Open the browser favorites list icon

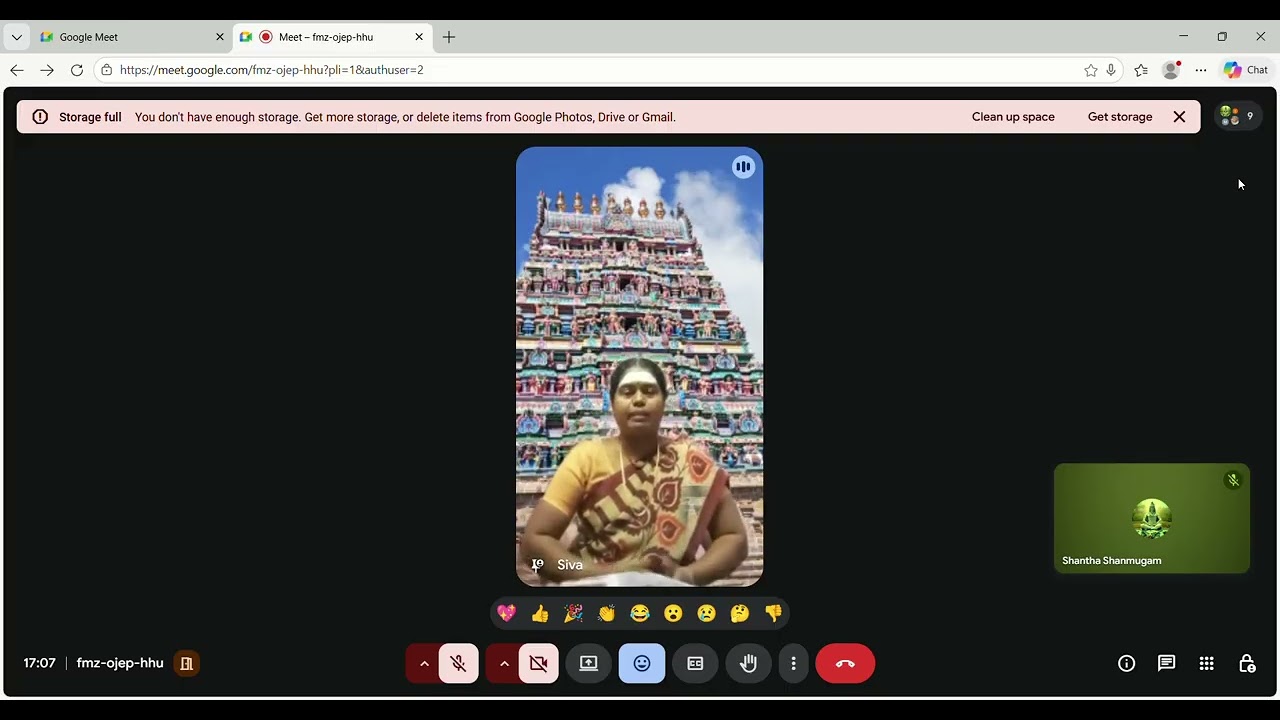click(x=1141, y=70)
